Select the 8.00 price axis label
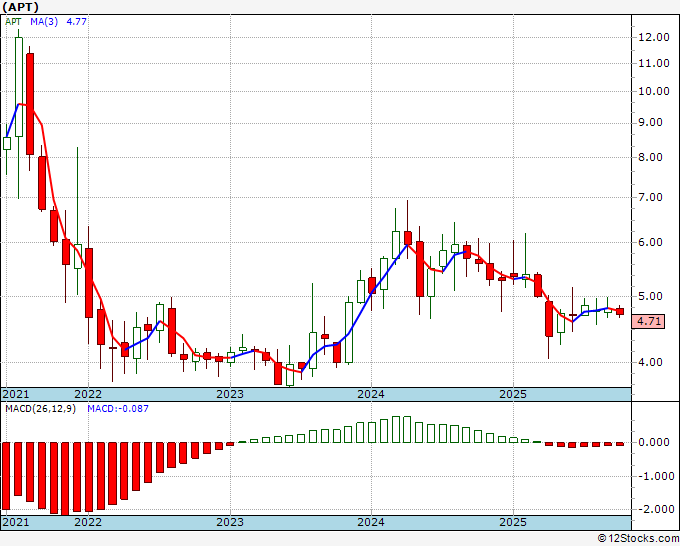Screen dimensions: 680x546 [651, 157]
